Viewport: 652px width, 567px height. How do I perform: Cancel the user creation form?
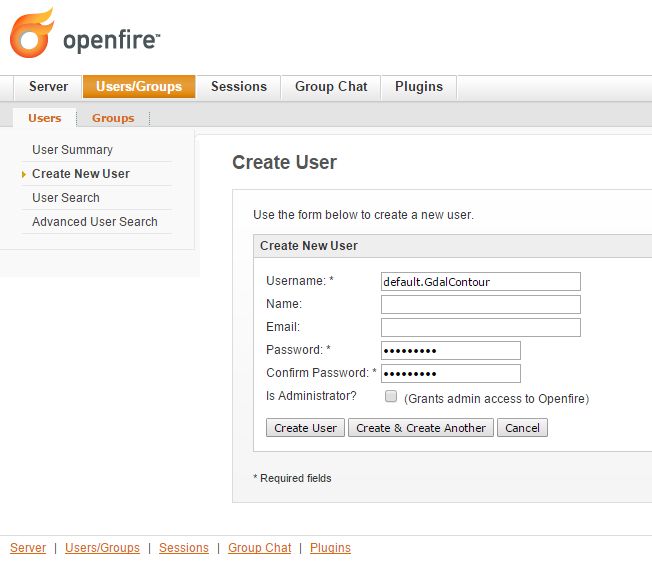tap(522, 428)
